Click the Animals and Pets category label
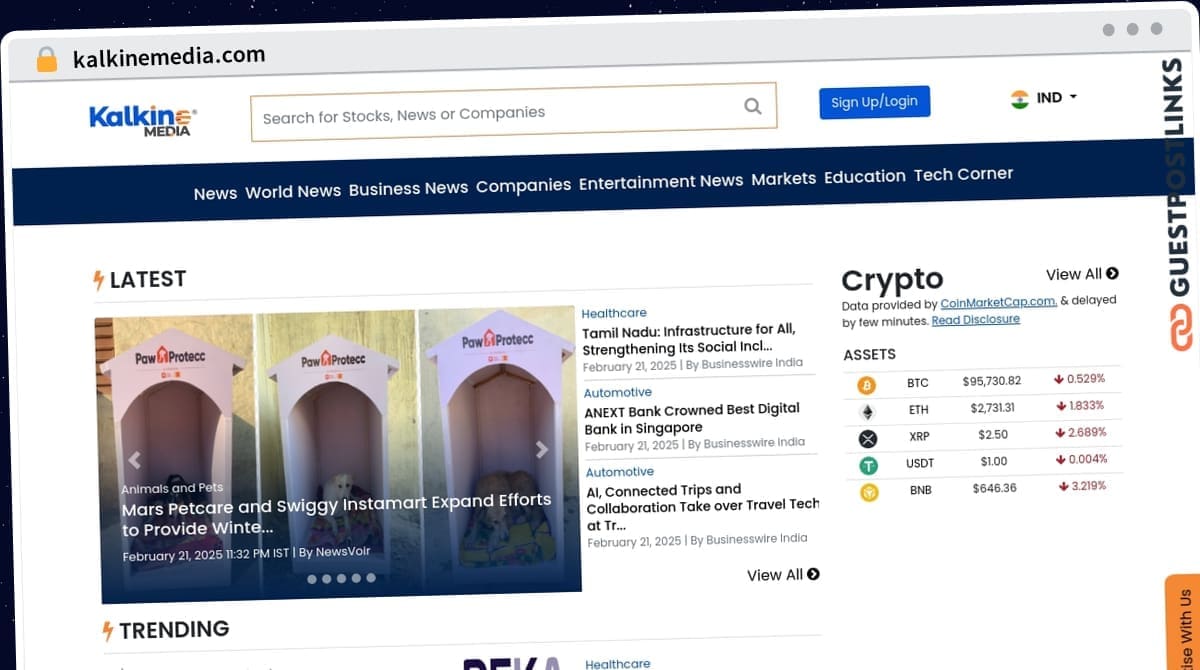The image size is (1200, 670). point(172,488)
